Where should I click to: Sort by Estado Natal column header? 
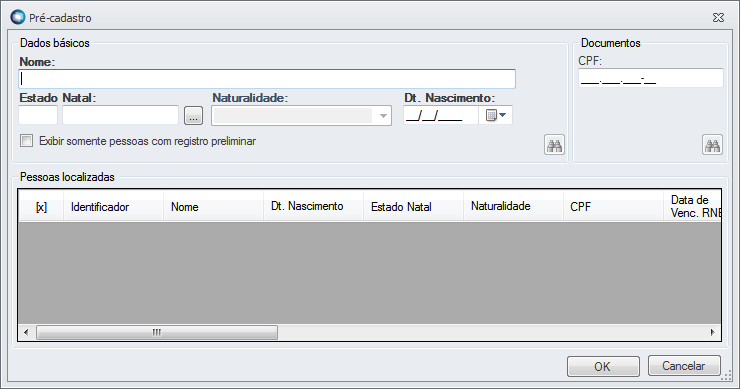click(x=413, y=206)
